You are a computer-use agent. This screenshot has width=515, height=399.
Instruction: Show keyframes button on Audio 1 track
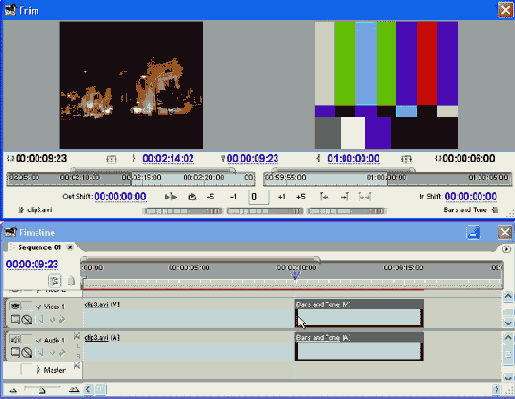point(27,352)
